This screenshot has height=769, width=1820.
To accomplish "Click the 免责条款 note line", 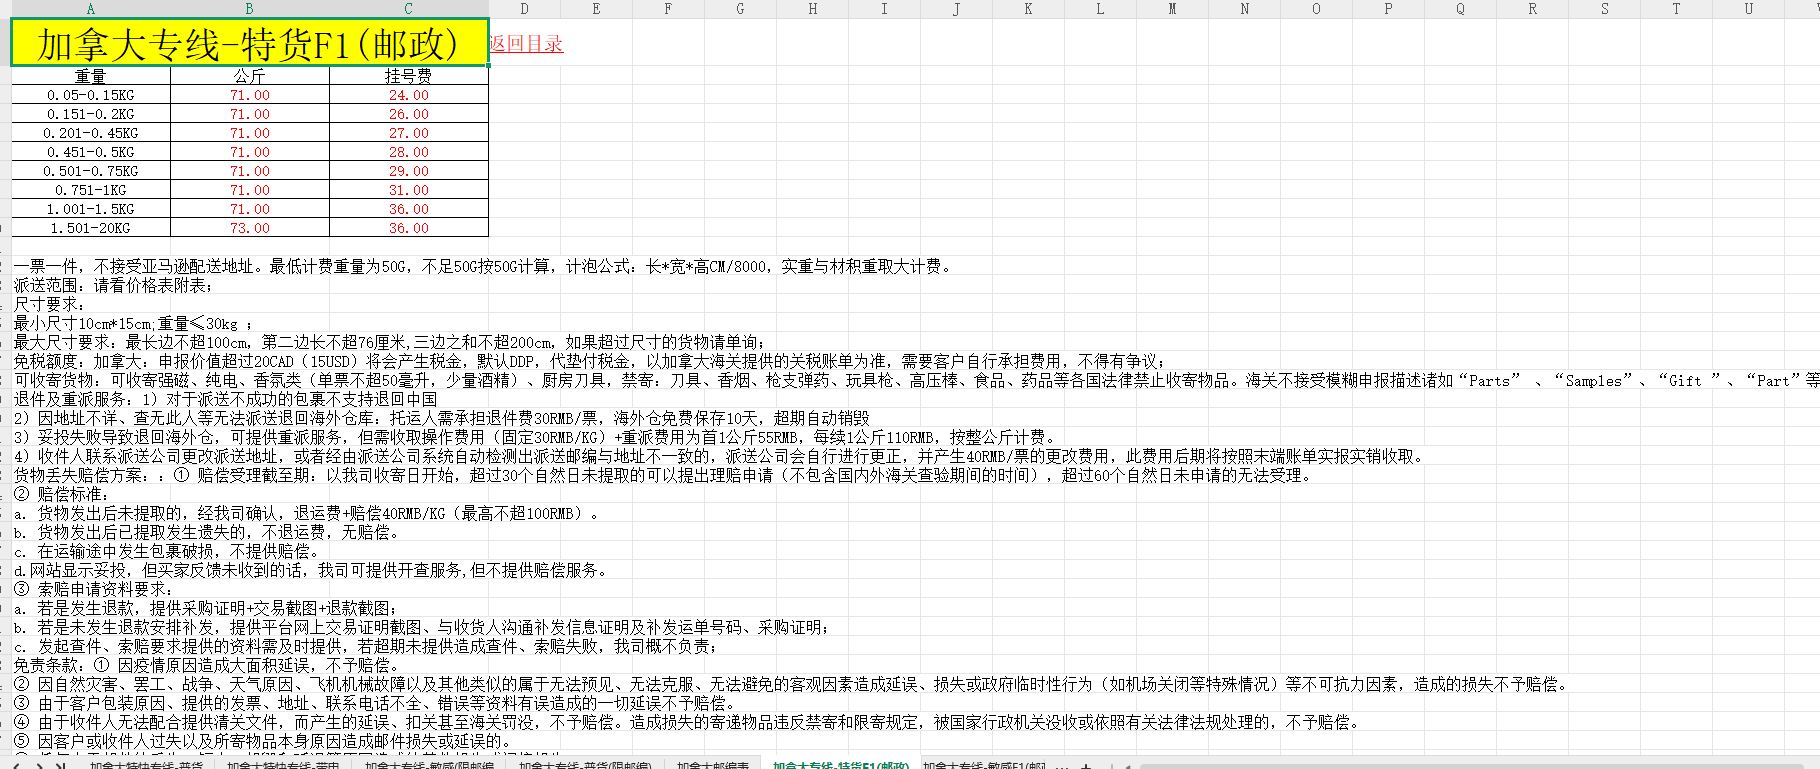I will 207,665.
